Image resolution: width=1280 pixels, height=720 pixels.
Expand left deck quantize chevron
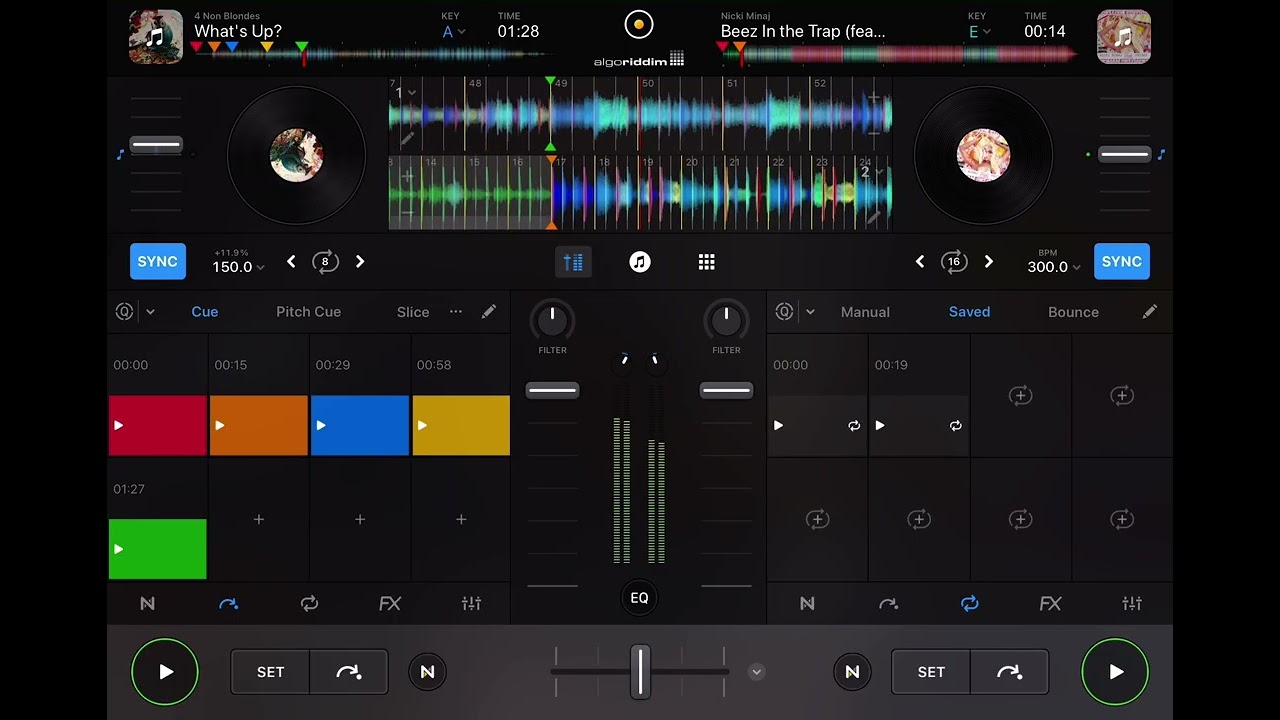(150, 312)
